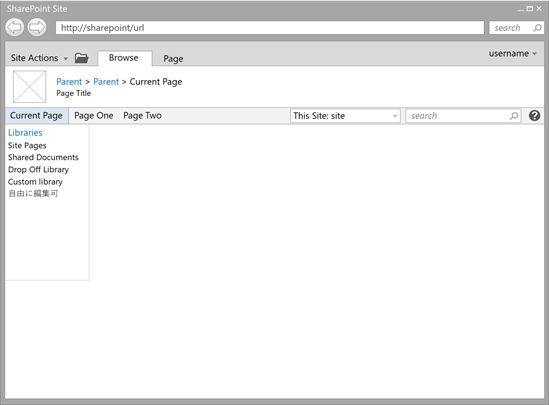This screenshot has width=549, height=405.
Task: Click the http://sharepoint/url address bar
Action: [x=270, y=28]
